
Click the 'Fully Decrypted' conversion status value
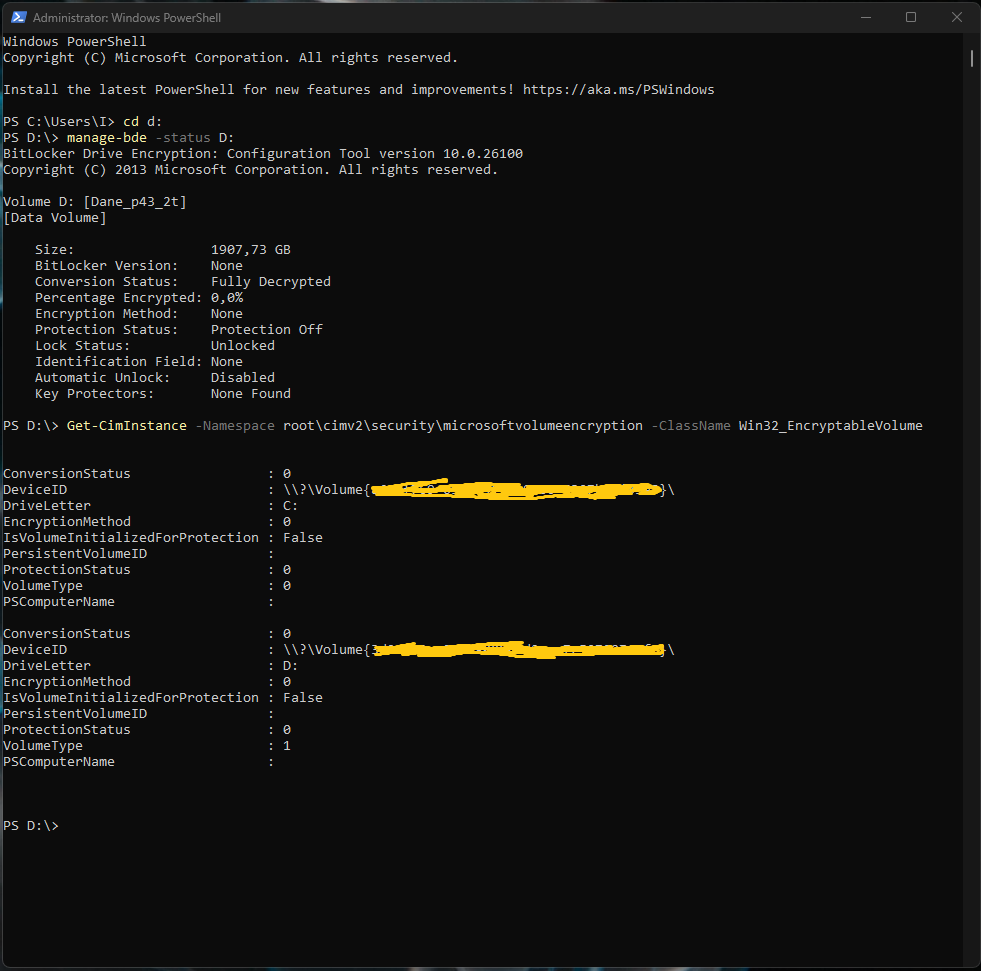click(270, 282)
